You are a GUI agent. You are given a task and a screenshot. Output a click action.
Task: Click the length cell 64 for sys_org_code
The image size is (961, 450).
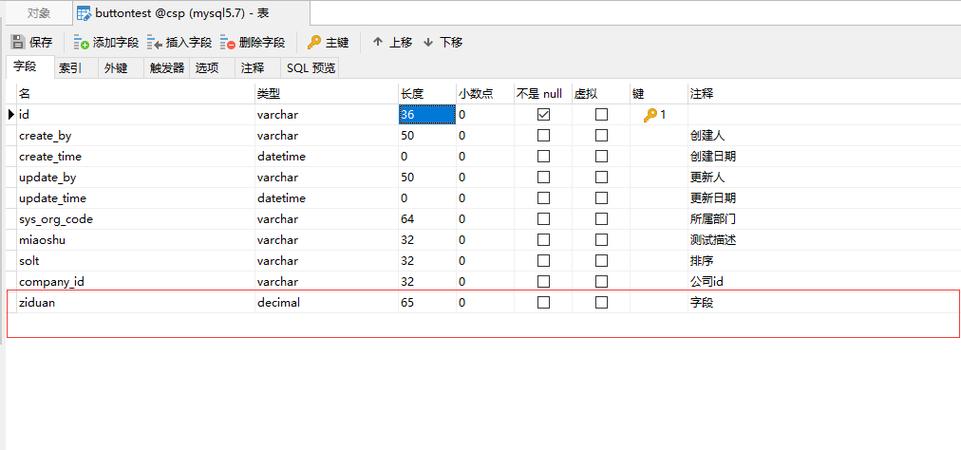427,219
